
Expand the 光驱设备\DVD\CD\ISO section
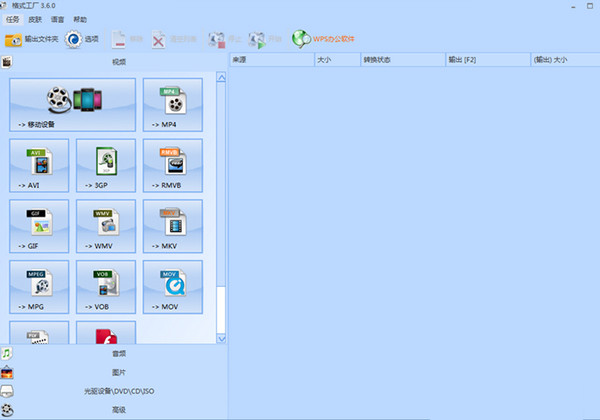click(x=118, y=391)
